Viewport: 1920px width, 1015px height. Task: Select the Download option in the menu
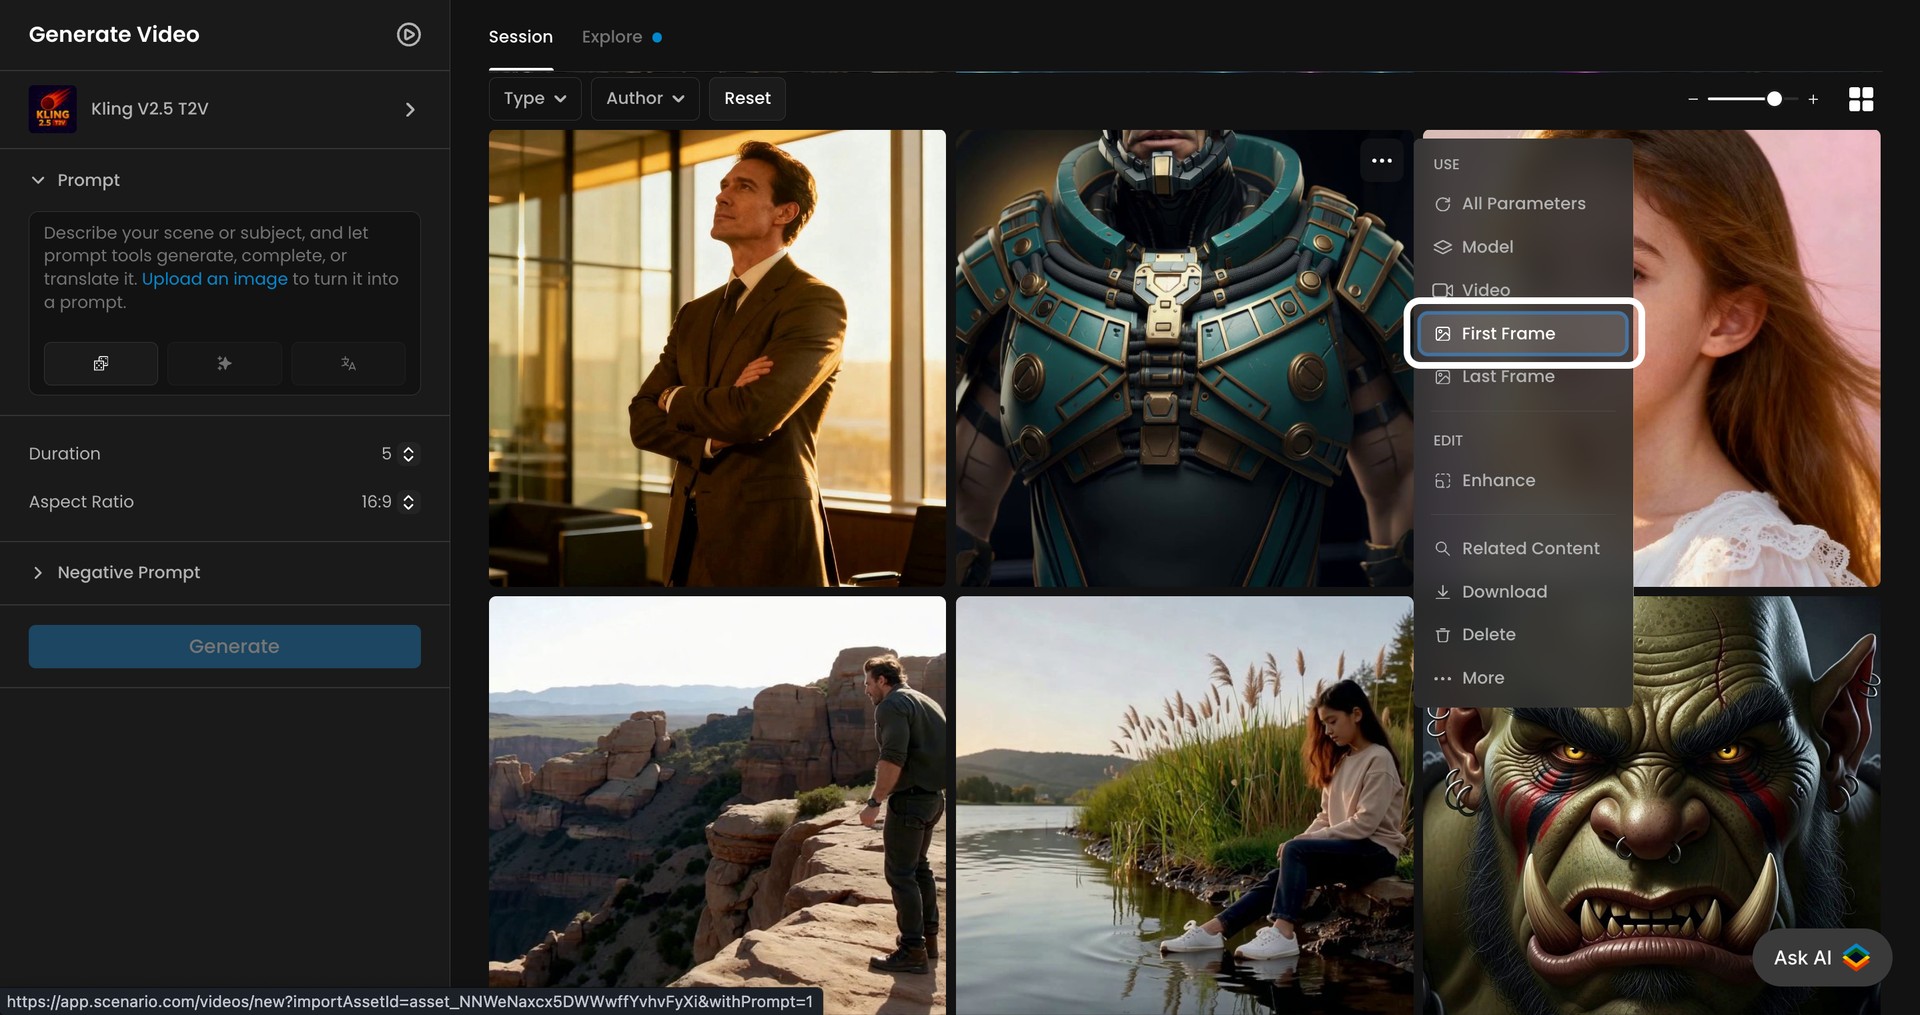click(x=1503, y=592)
